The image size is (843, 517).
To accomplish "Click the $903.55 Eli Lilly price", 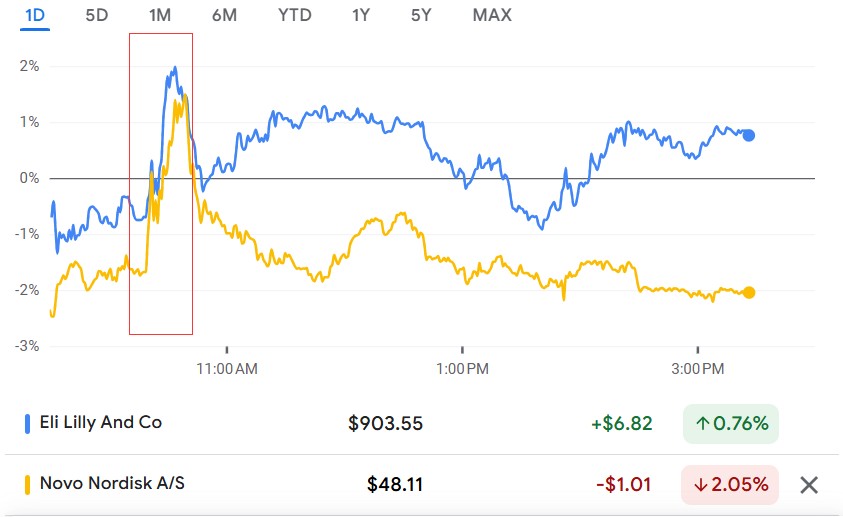I will (x=385, y=424).
